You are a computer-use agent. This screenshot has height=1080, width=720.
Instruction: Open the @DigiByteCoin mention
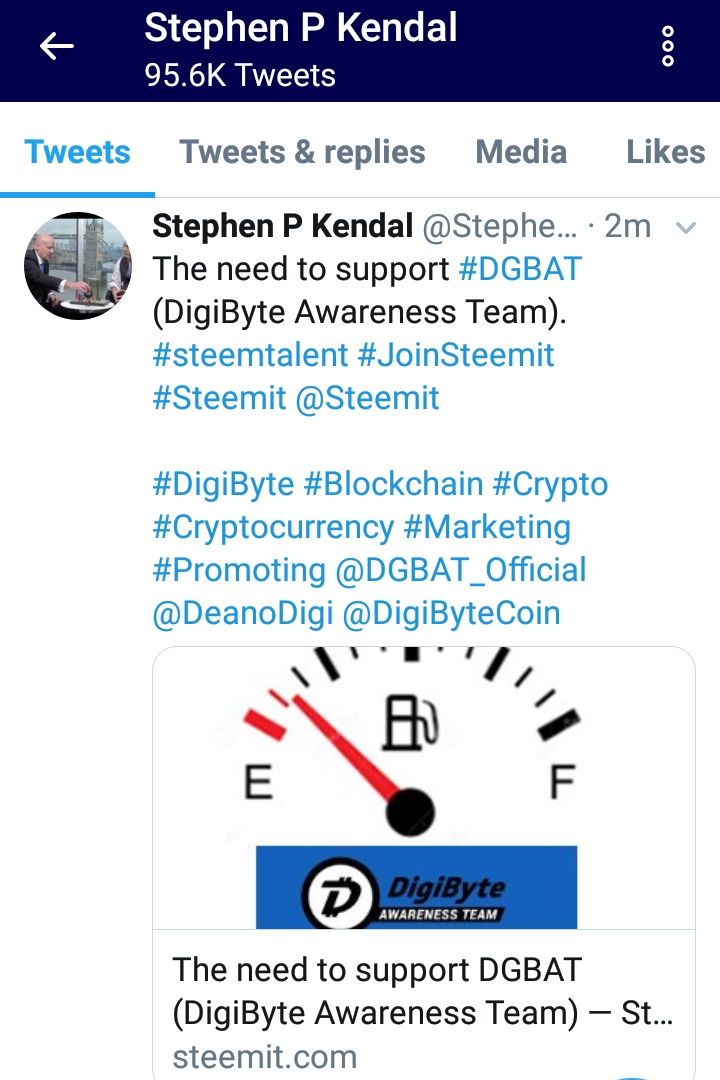coord(451,614)
